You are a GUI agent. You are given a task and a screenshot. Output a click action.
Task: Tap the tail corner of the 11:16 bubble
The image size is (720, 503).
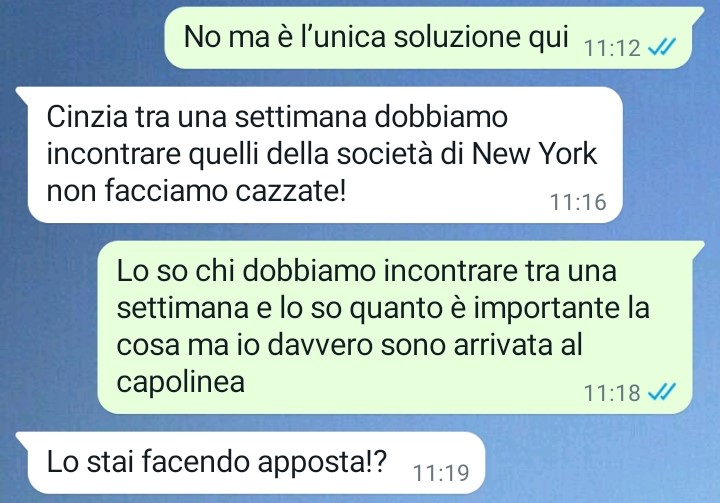(x=22, y=92)
